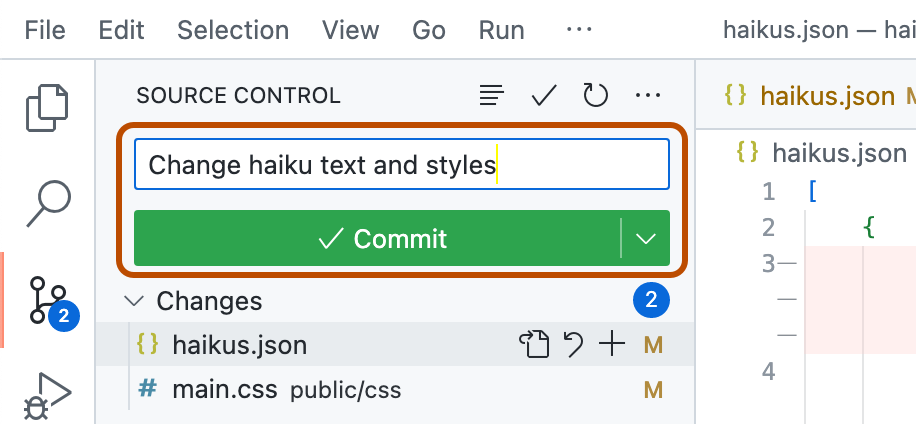Select the Source Control activity bar icon
Image resolution: width=916 pixels, height=424 pixels.
(x=48, y=301)
